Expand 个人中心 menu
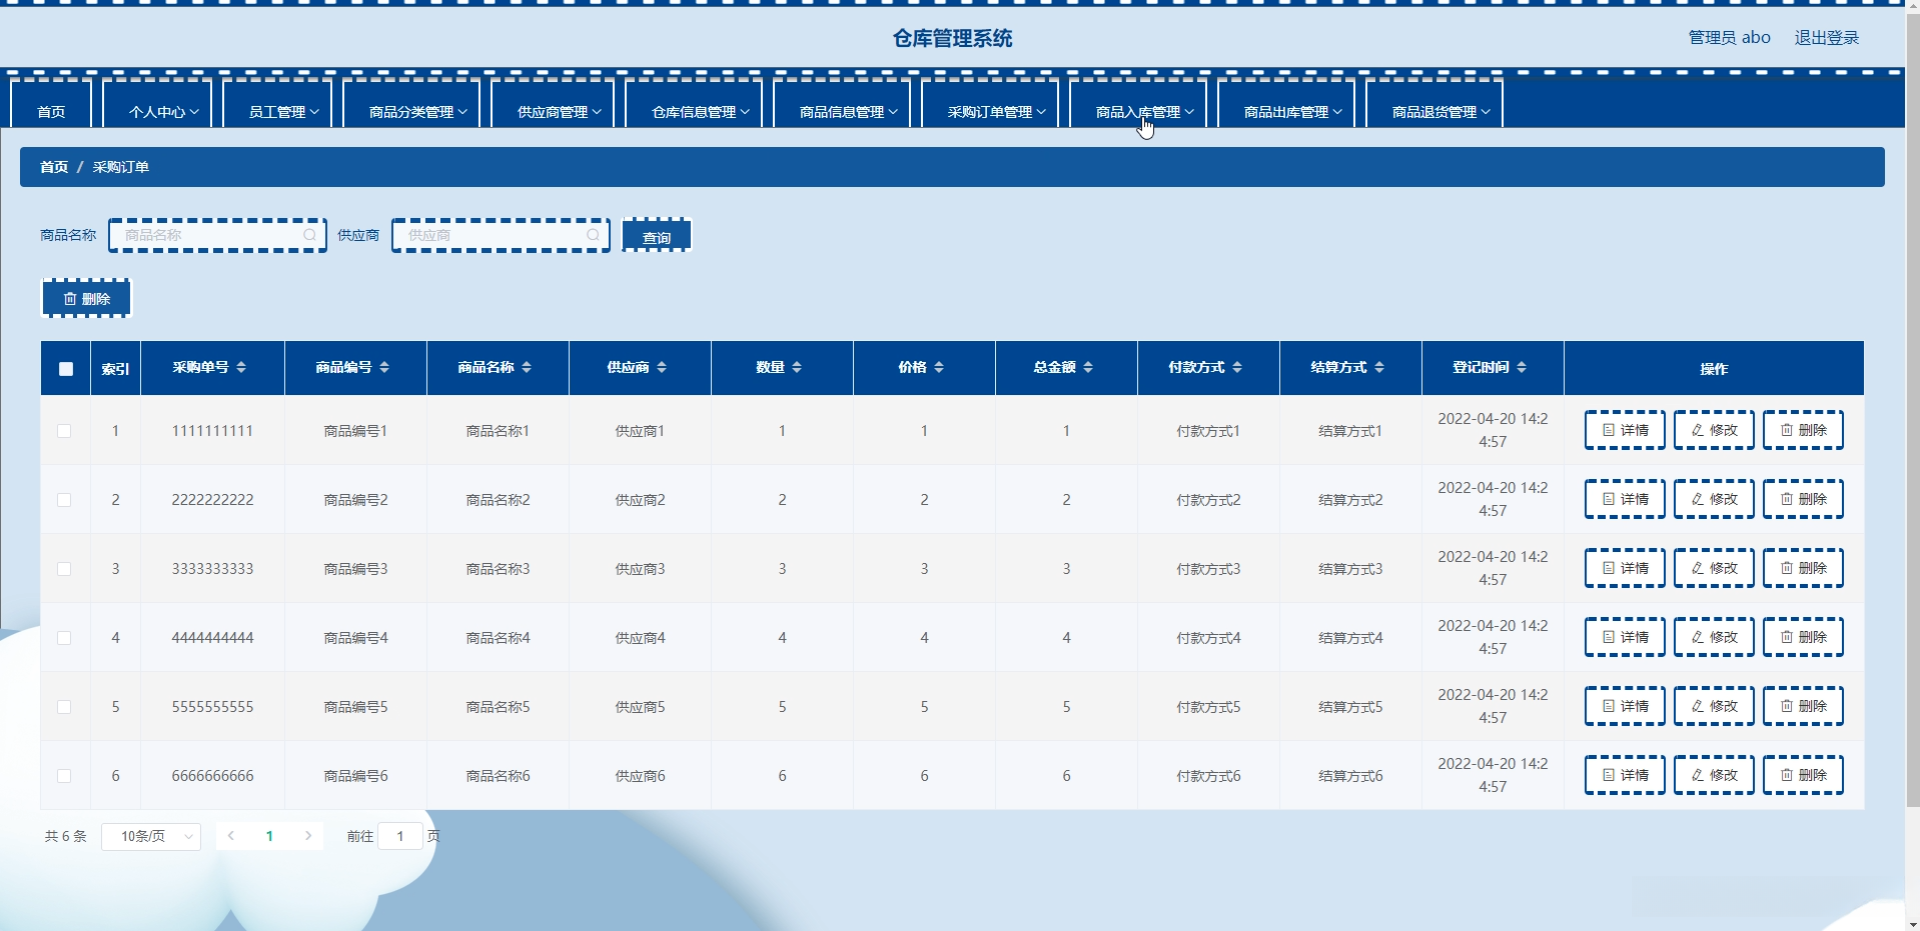 coord(157,105)
